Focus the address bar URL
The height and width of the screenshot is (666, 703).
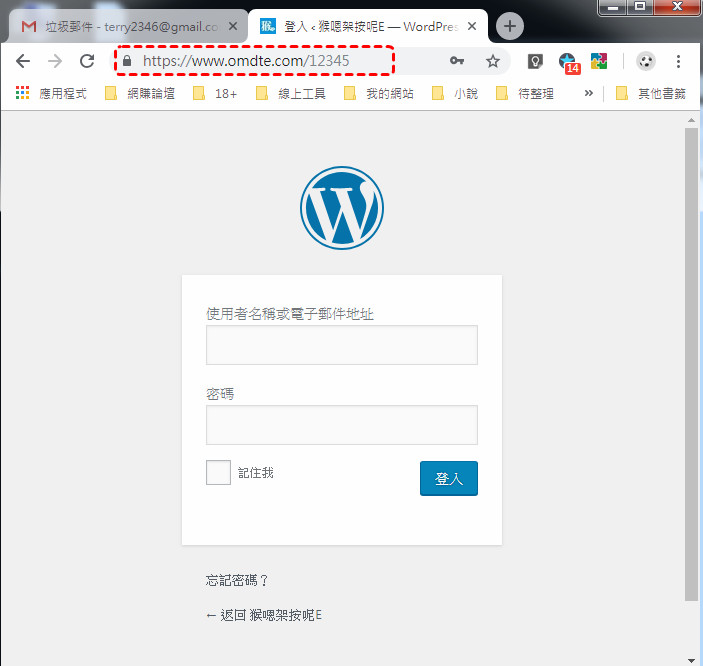point(246,61)
